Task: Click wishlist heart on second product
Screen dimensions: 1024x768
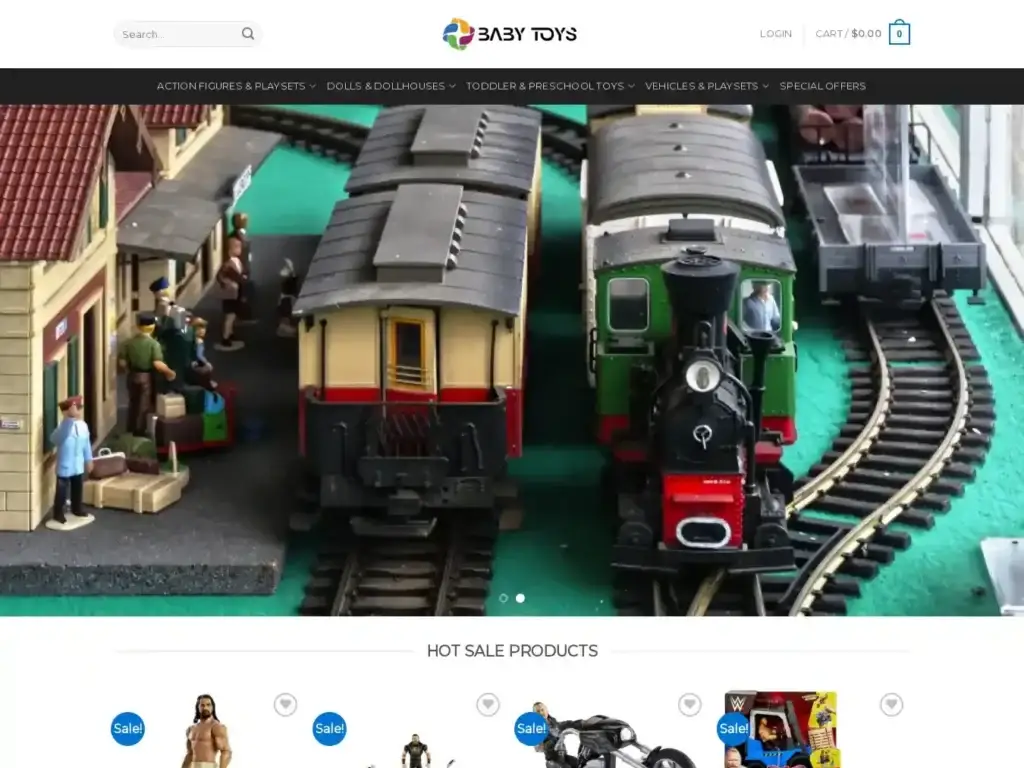Action: (487, 705)
